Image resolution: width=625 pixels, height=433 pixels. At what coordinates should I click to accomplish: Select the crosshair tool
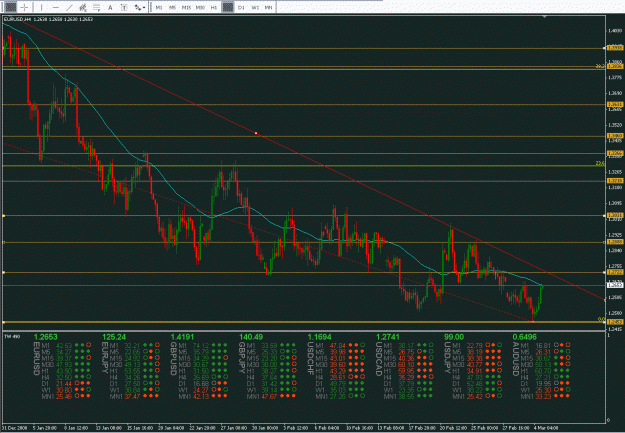pyautogui.click(x=24, y=7)
